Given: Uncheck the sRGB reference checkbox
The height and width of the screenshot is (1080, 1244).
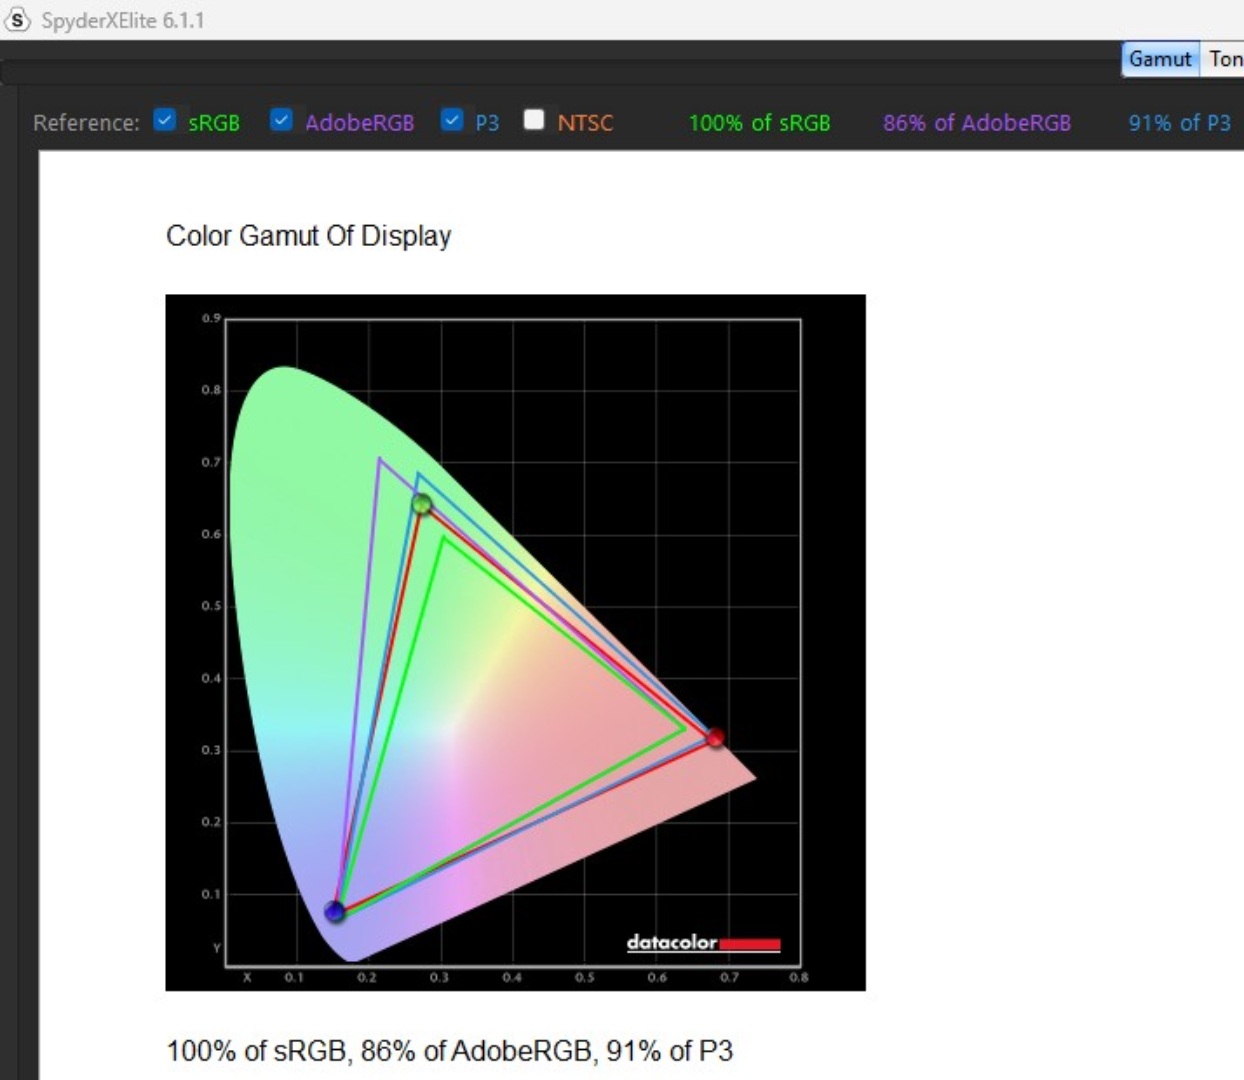Looking at the screenshot, I should (x=165, y=120).
